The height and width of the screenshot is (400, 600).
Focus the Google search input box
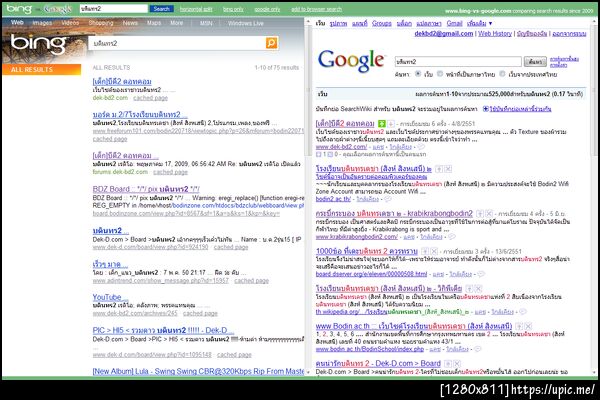click(x=458, y=61)
